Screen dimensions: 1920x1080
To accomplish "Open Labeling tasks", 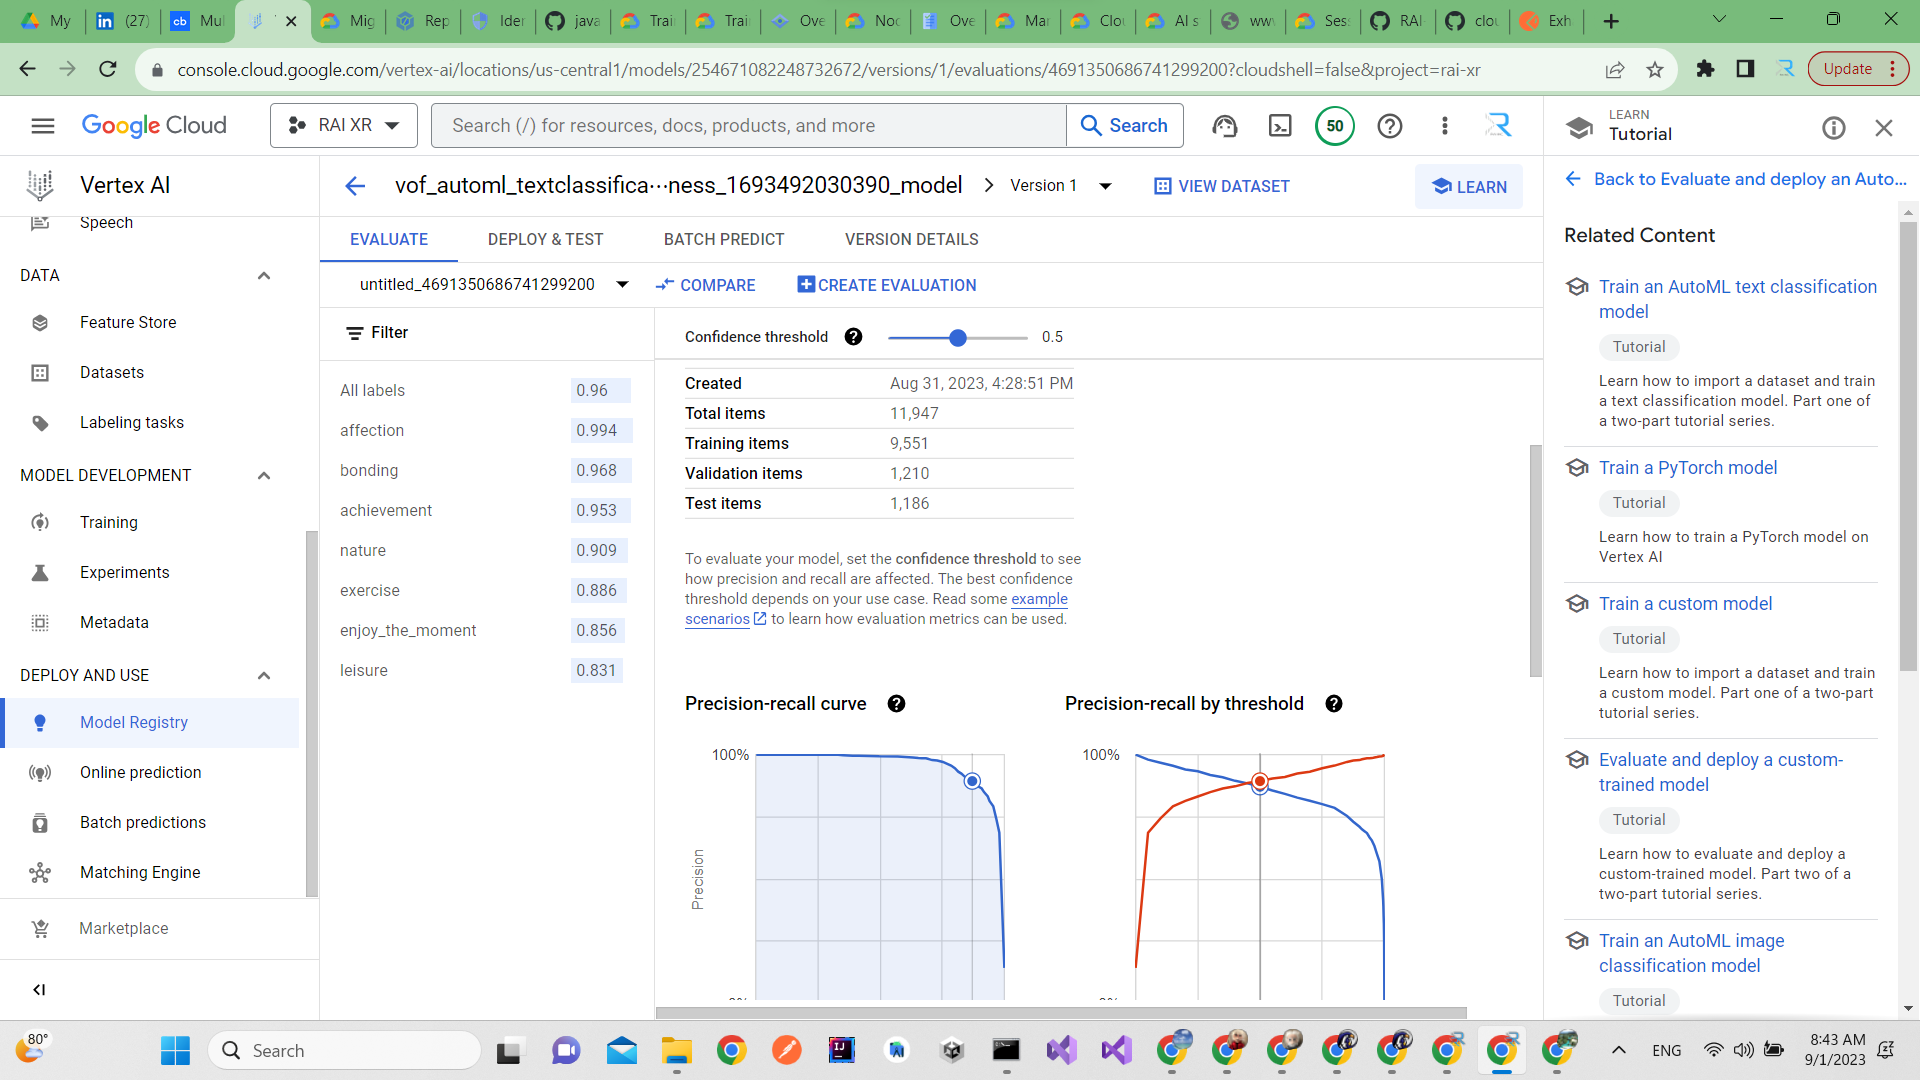I will coord(131,422).
